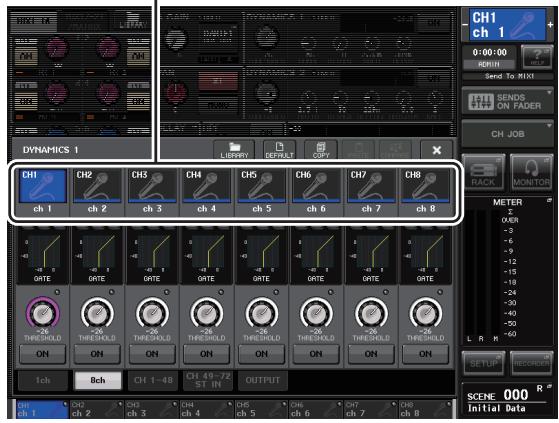559x423 pixels.
Task: Select the ch 8 THRESHOLD knob
Action: tap(425, 314)
